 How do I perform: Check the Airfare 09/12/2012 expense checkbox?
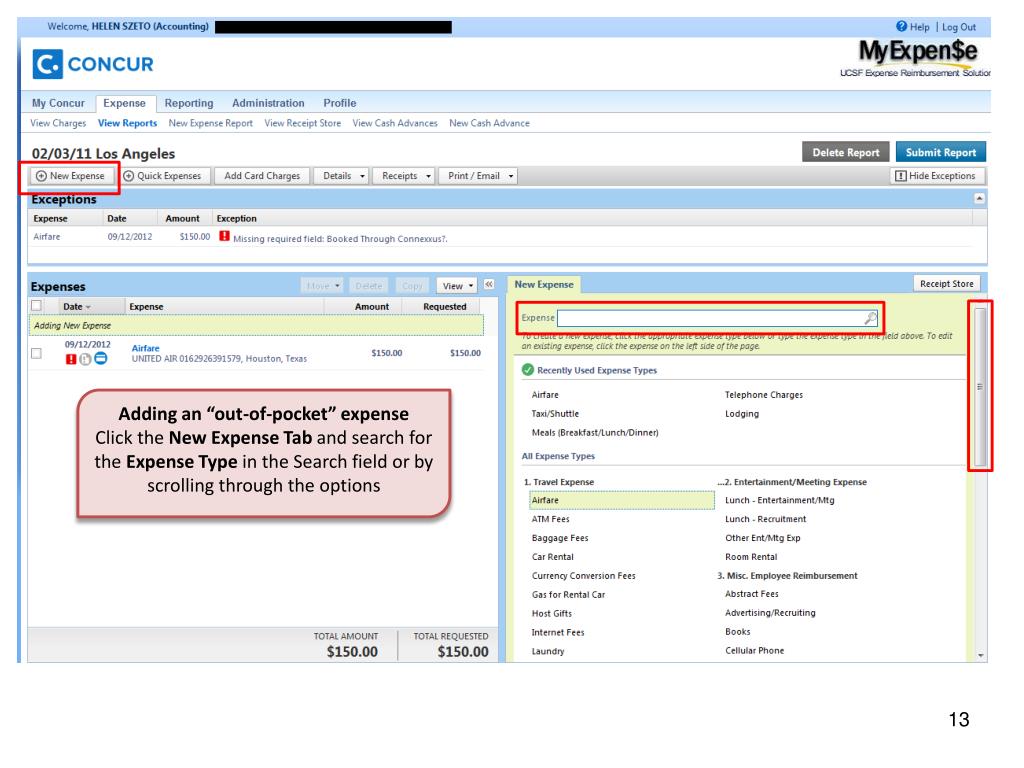coord(37,353)
